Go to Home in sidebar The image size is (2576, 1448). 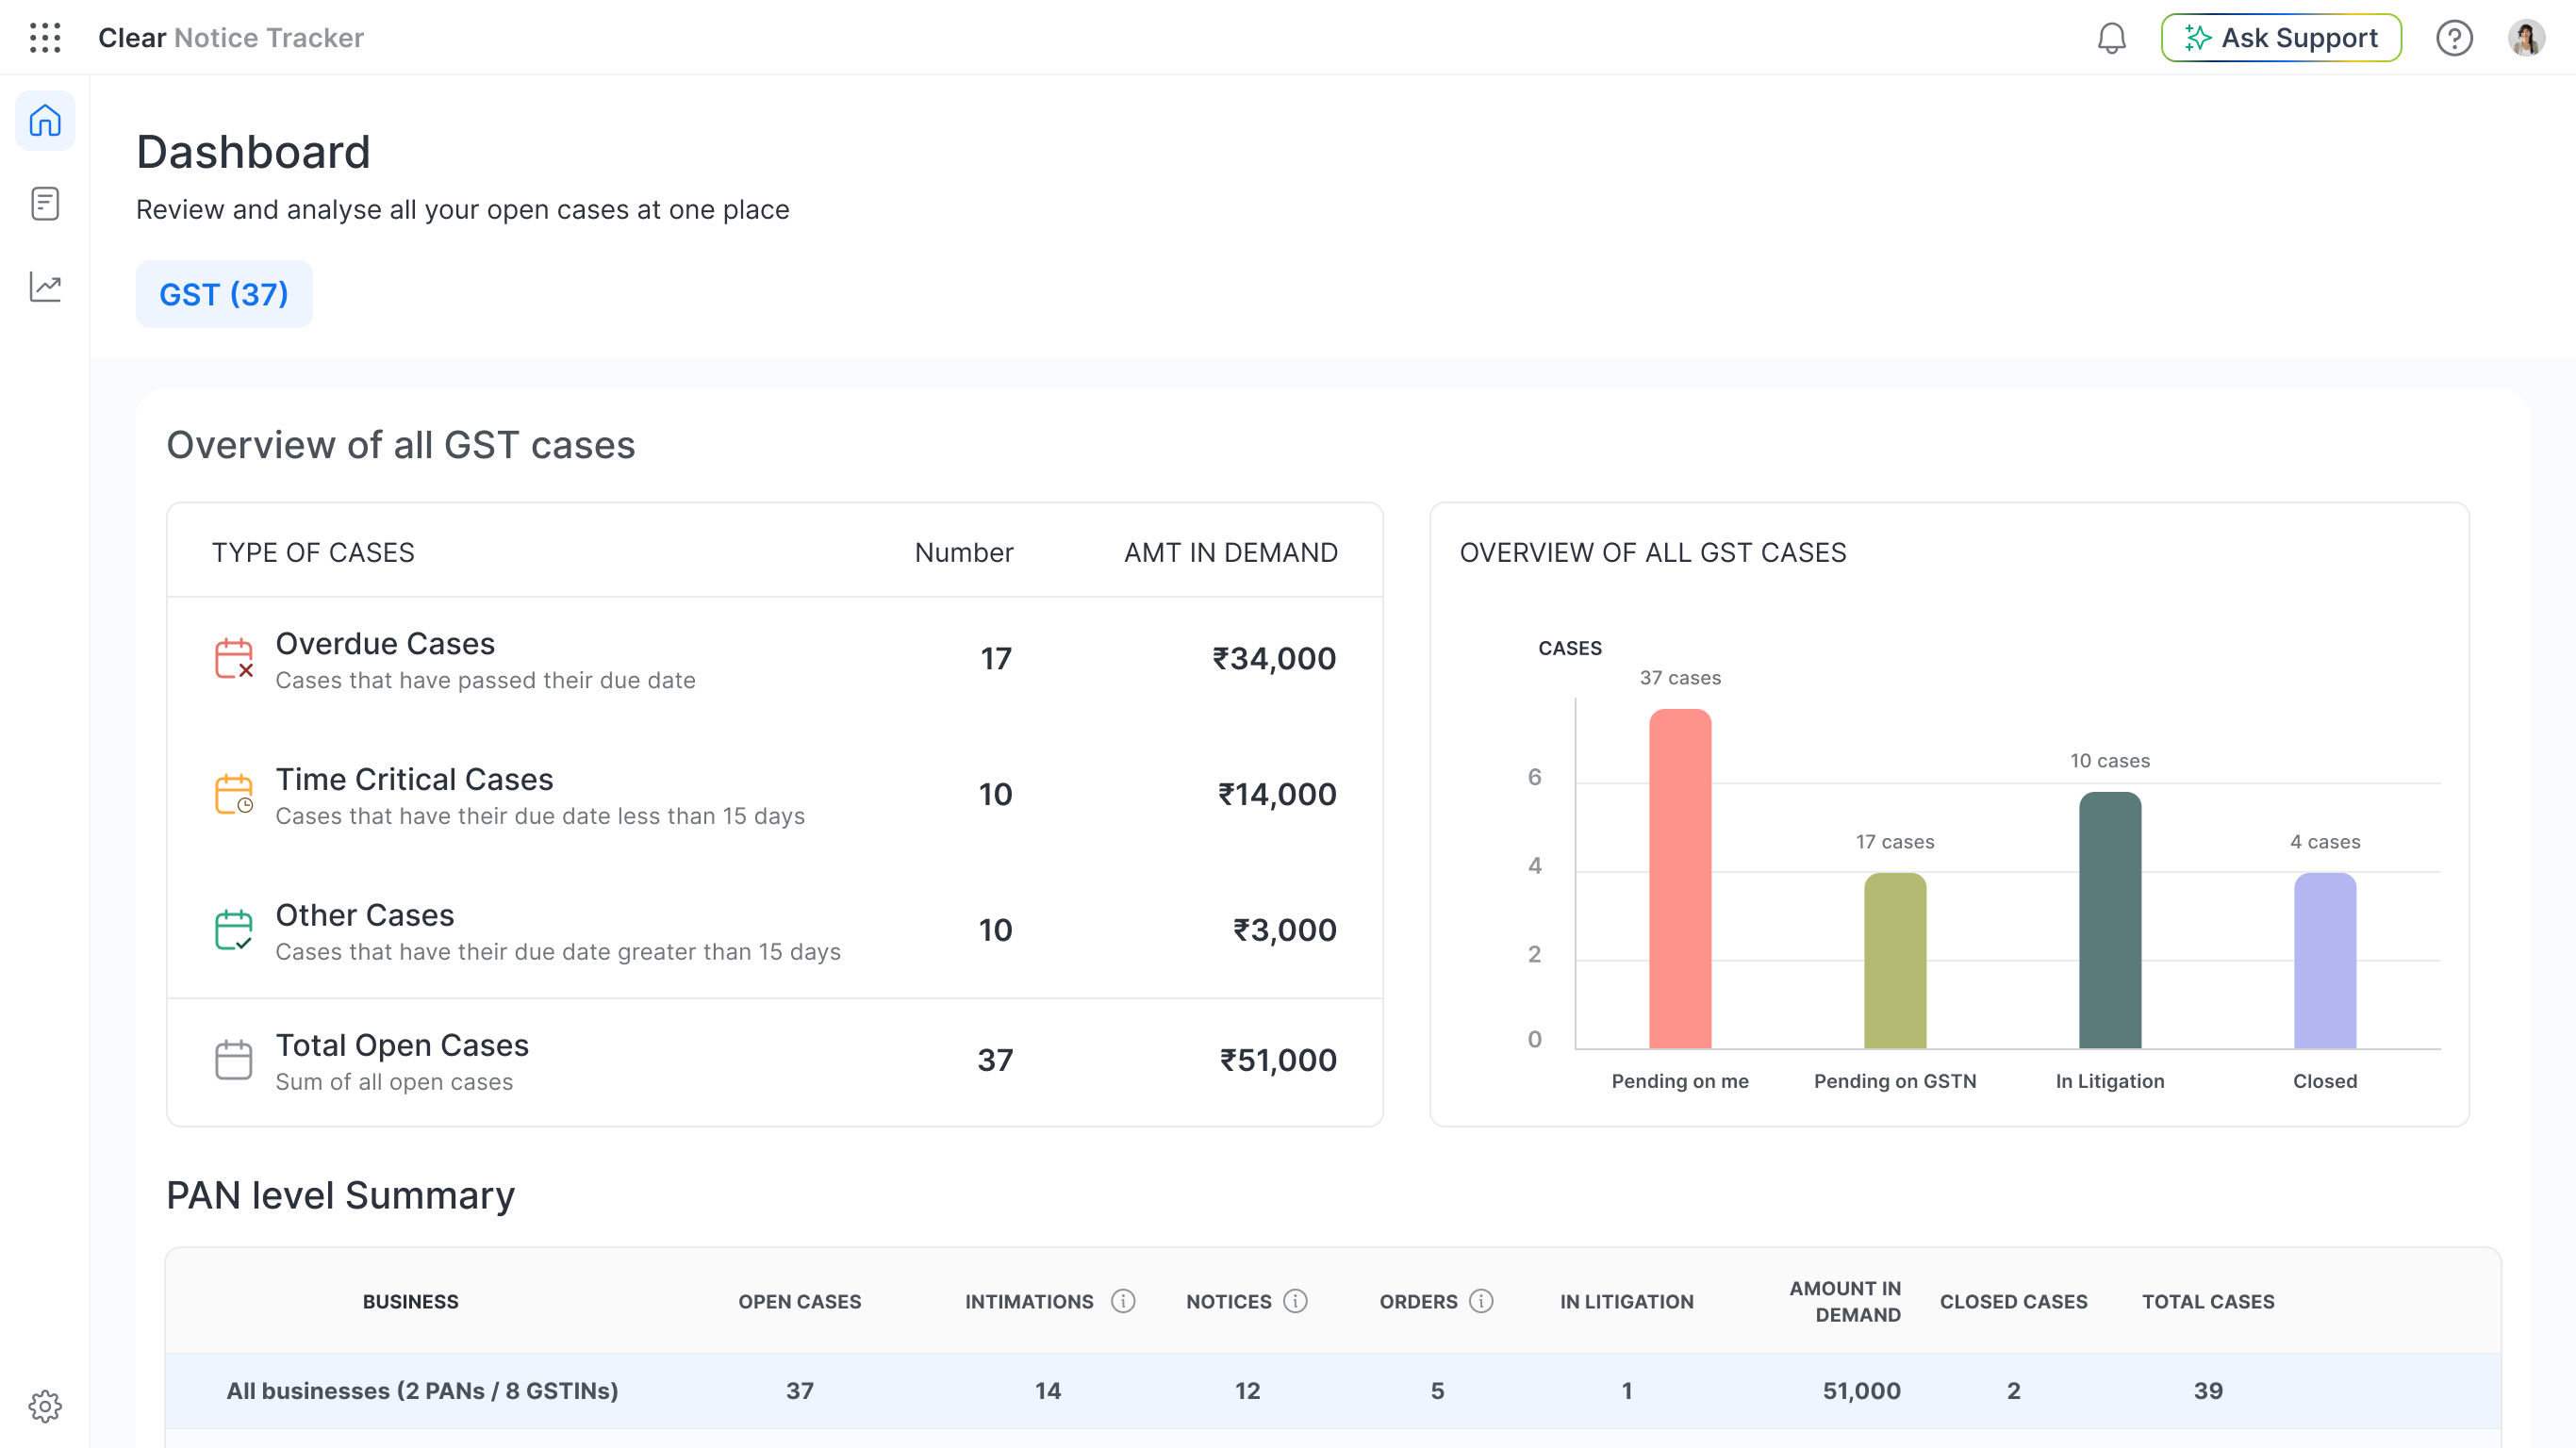45,121
